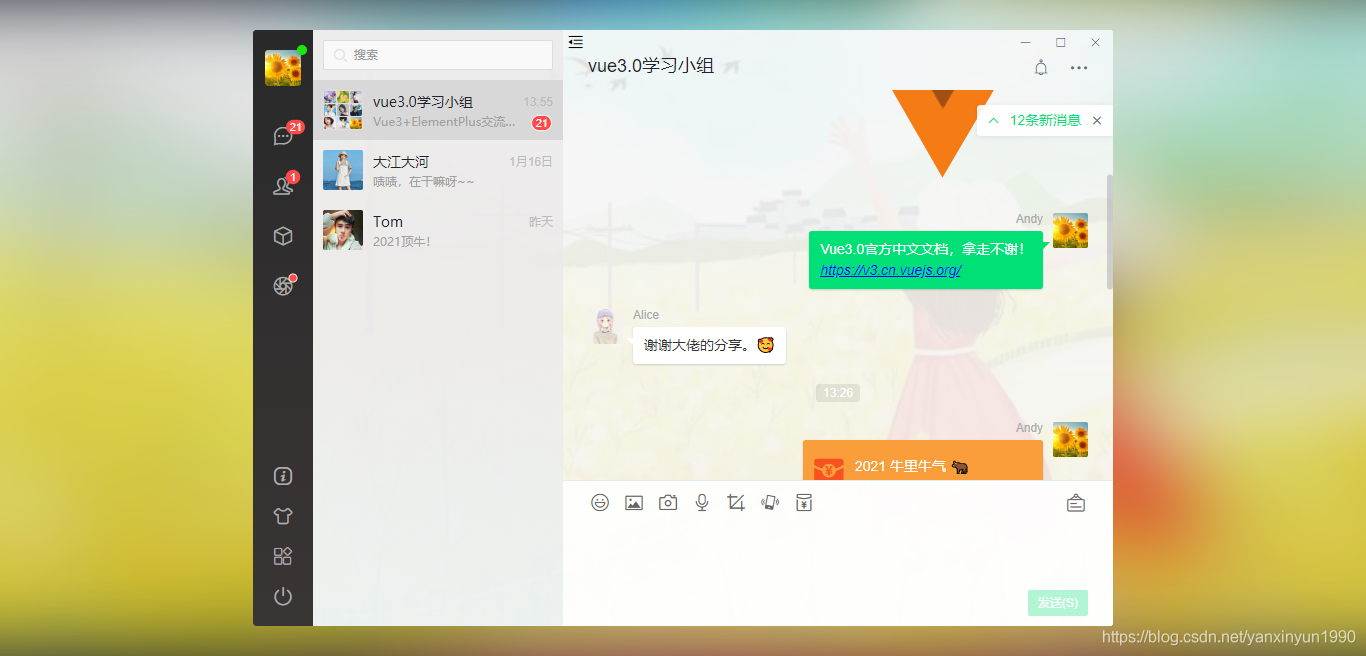This screenshot has height=656, width=1366.
Task: Open chat history via the clipboard icon
Action: click(x=1075, y=502)
